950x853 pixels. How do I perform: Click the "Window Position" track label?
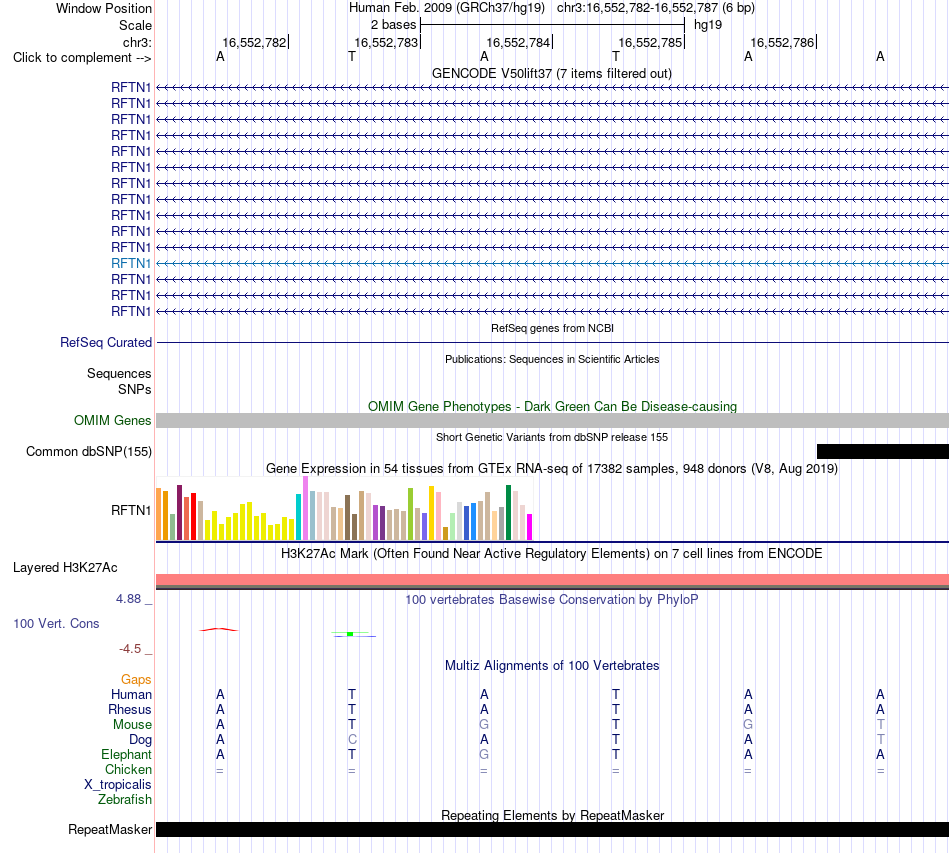104,8
